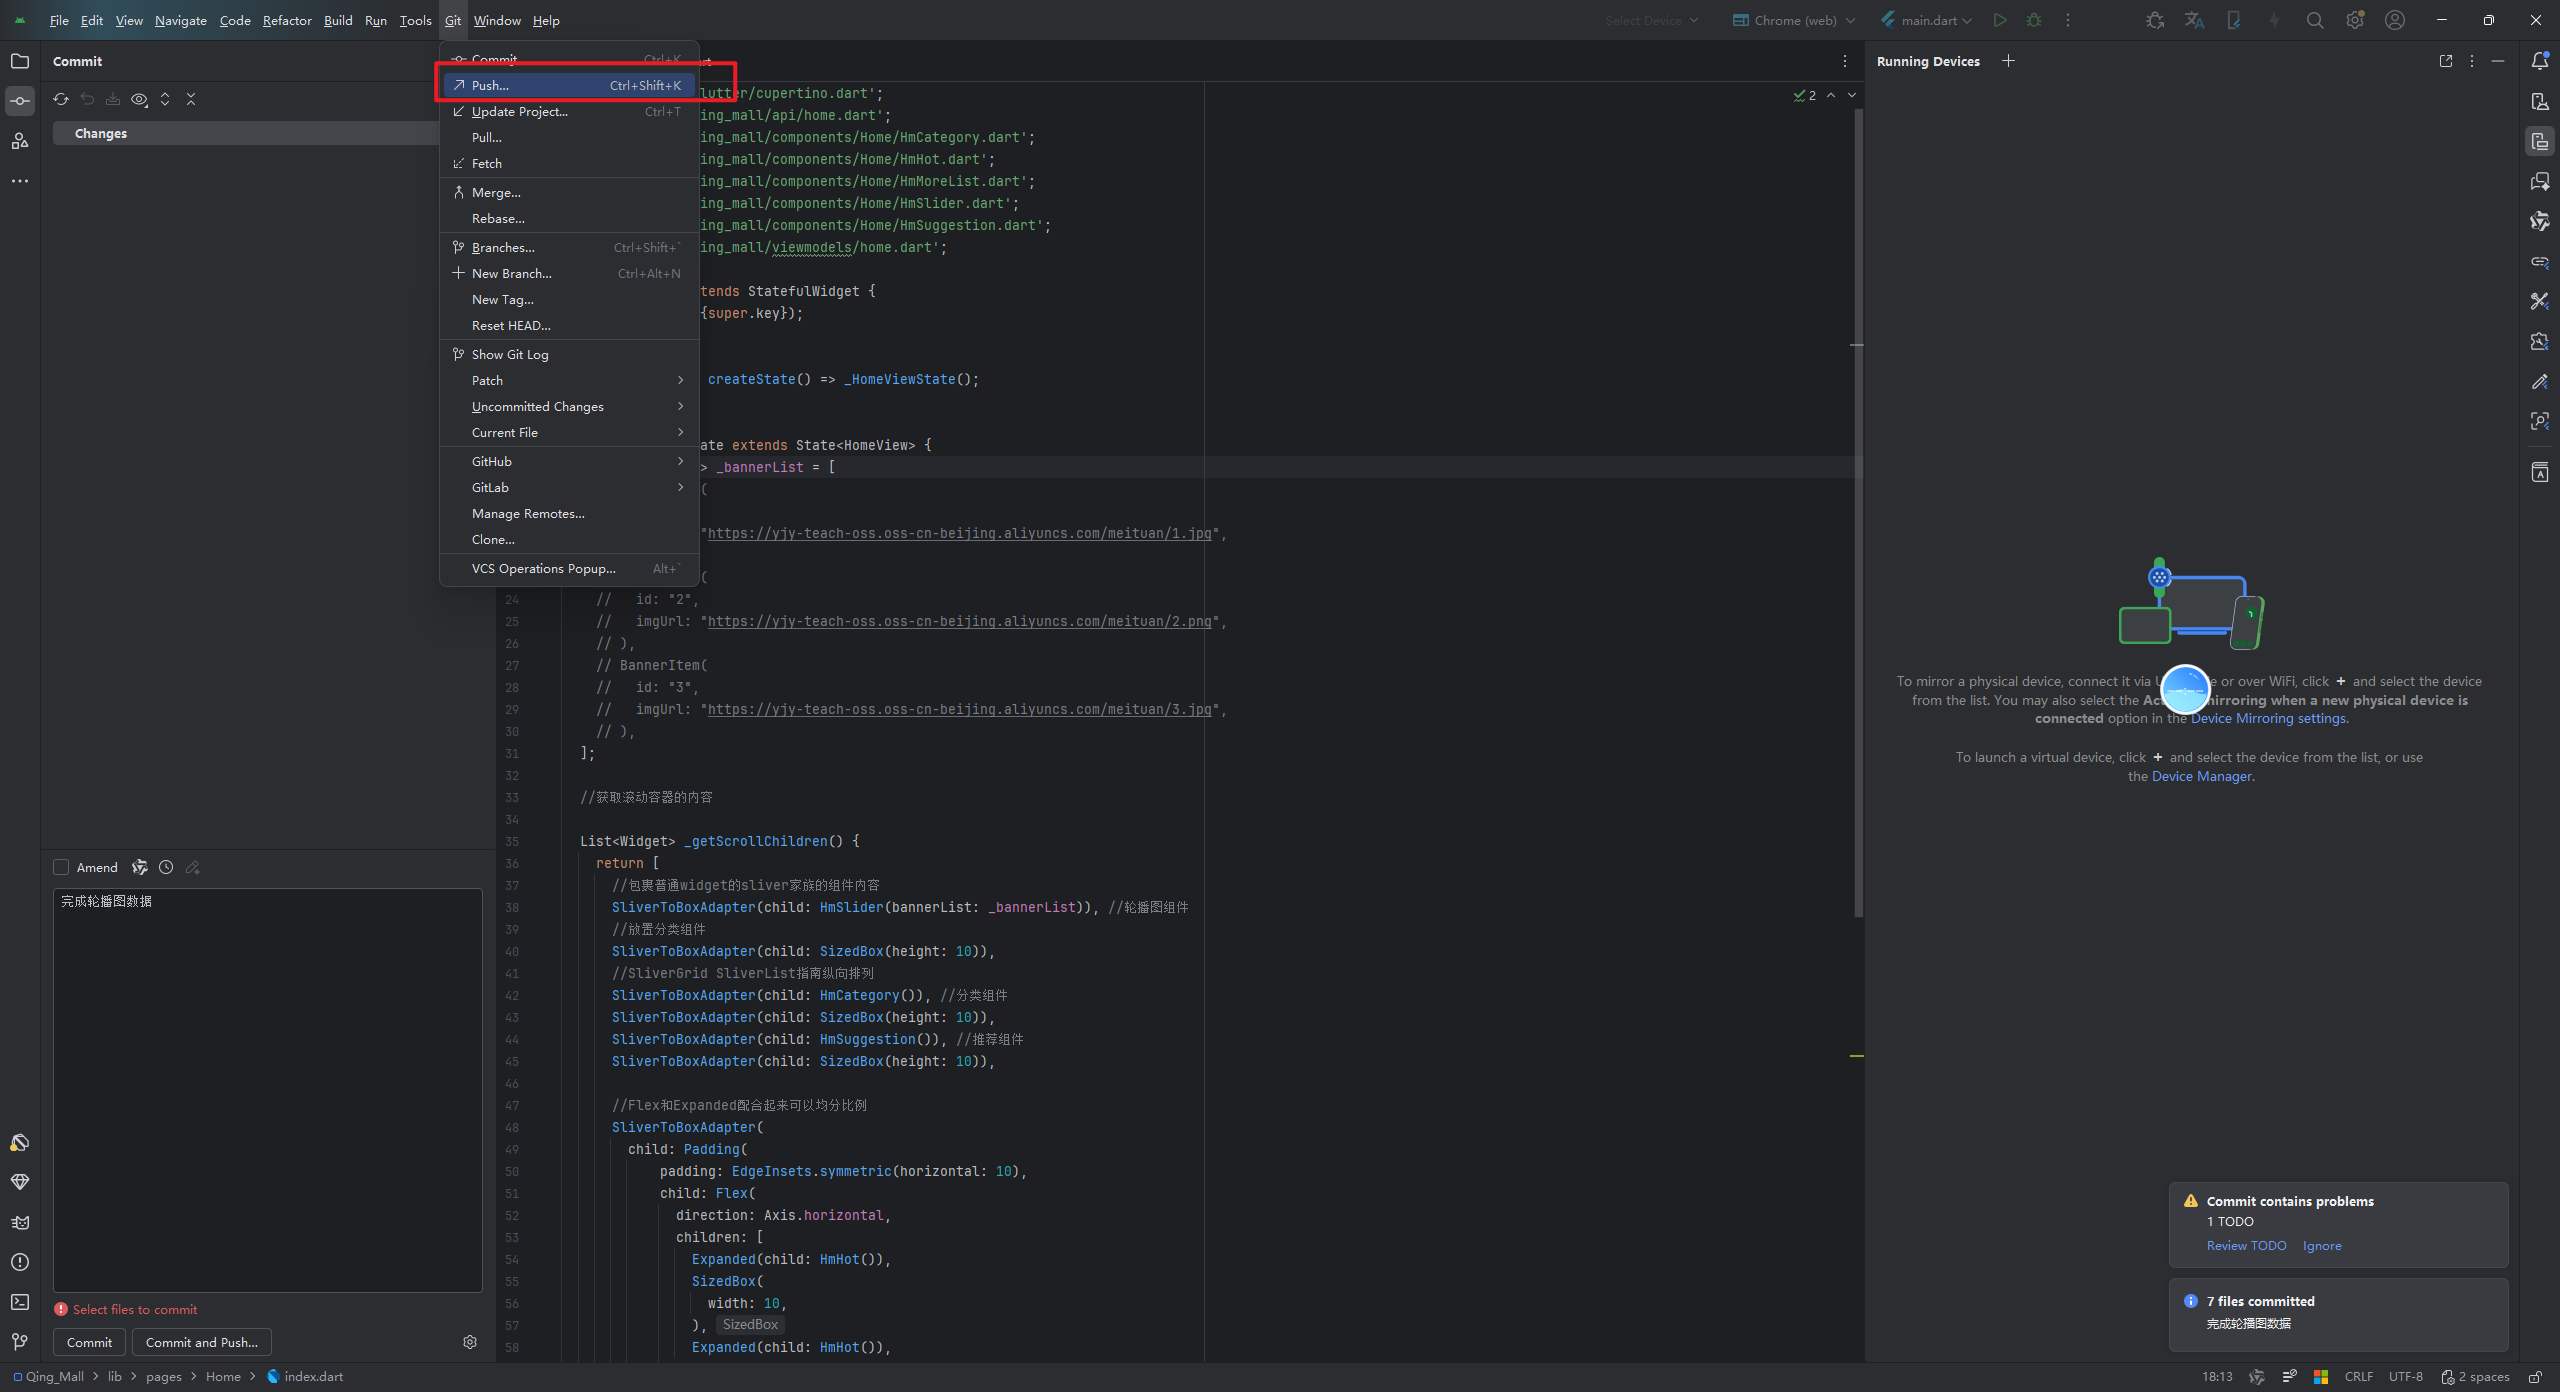Open the Notifications bell icon

(x=2539, y=61)
